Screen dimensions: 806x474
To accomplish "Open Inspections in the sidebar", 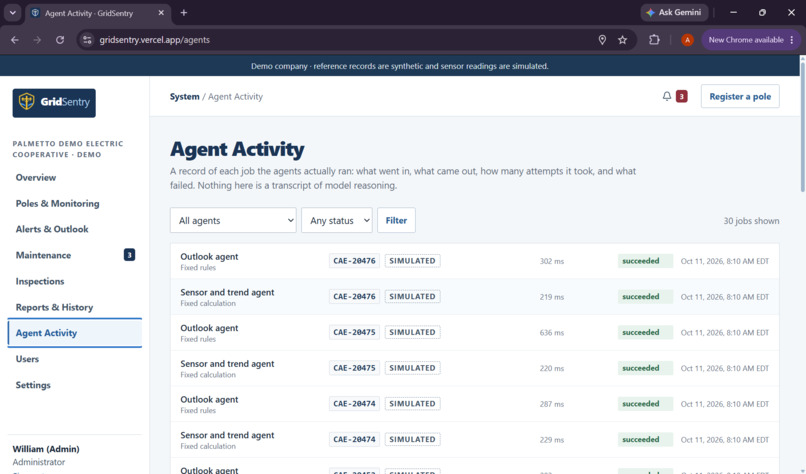I will (40, 281).
